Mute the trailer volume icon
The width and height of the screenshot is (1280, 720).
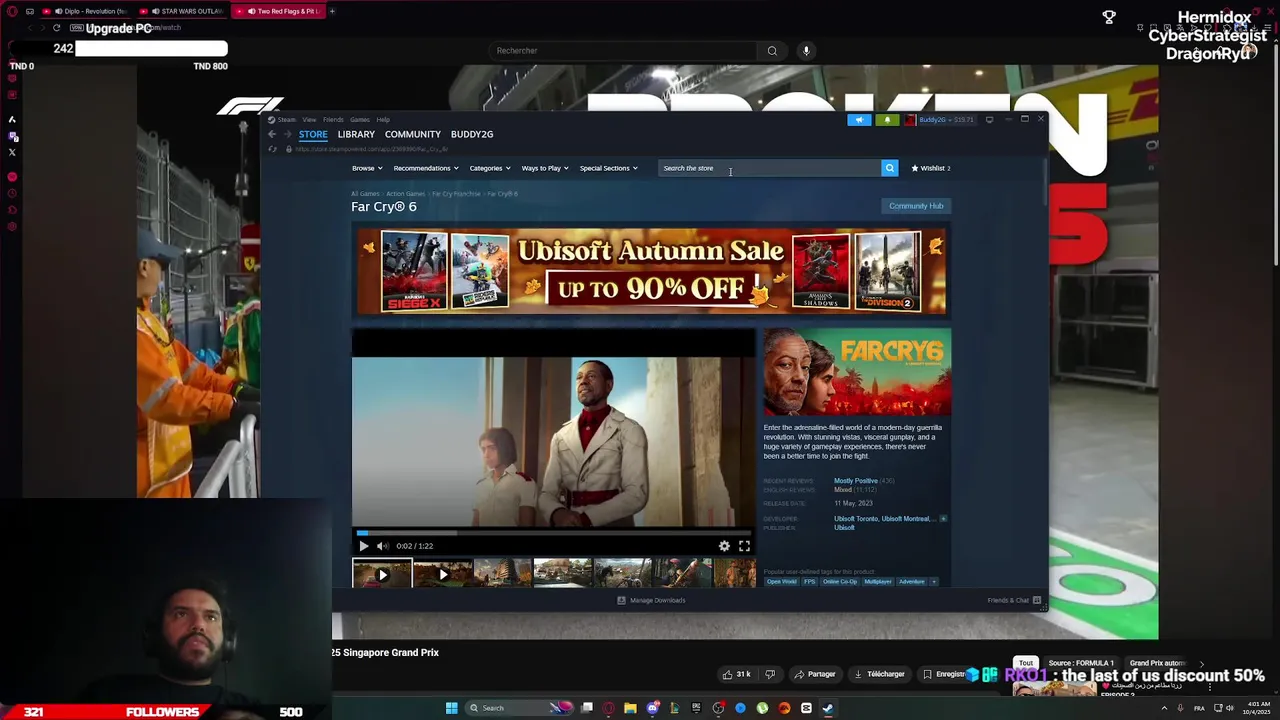381,546
